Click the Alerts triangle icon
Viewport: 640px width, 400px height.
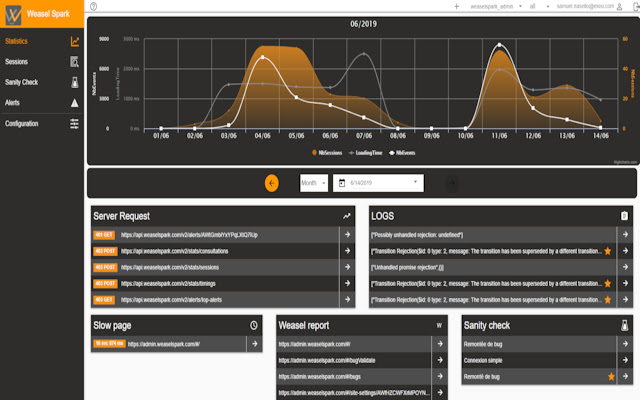tap(75, 102)
